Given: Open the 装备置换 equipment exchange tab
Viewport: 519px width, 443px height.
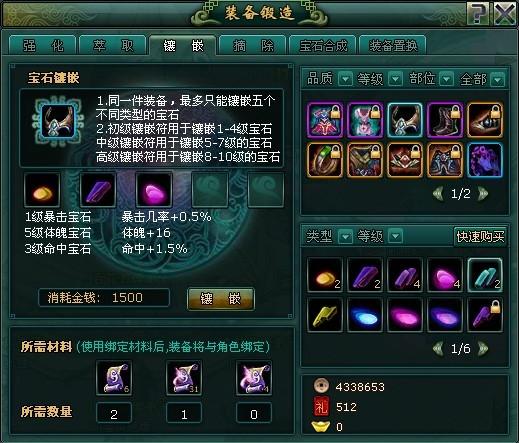Looking at the screenshot, I should (x=393, y=45).
